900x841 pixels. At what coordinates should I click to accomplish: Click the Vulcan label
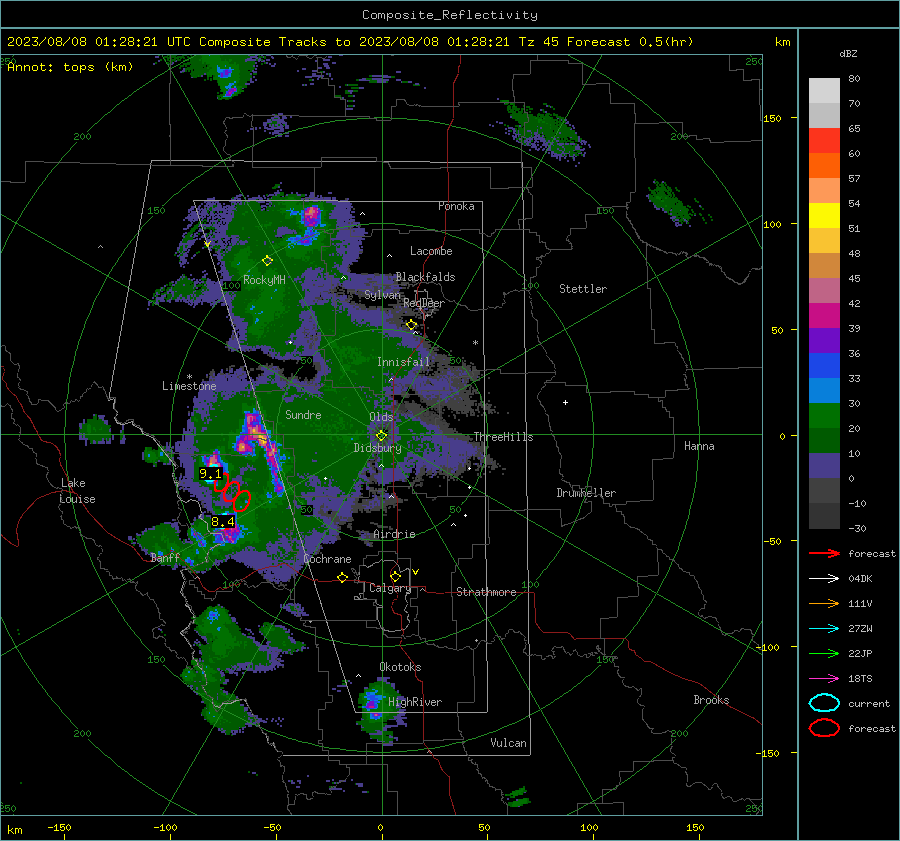click(x=509, y=743)
